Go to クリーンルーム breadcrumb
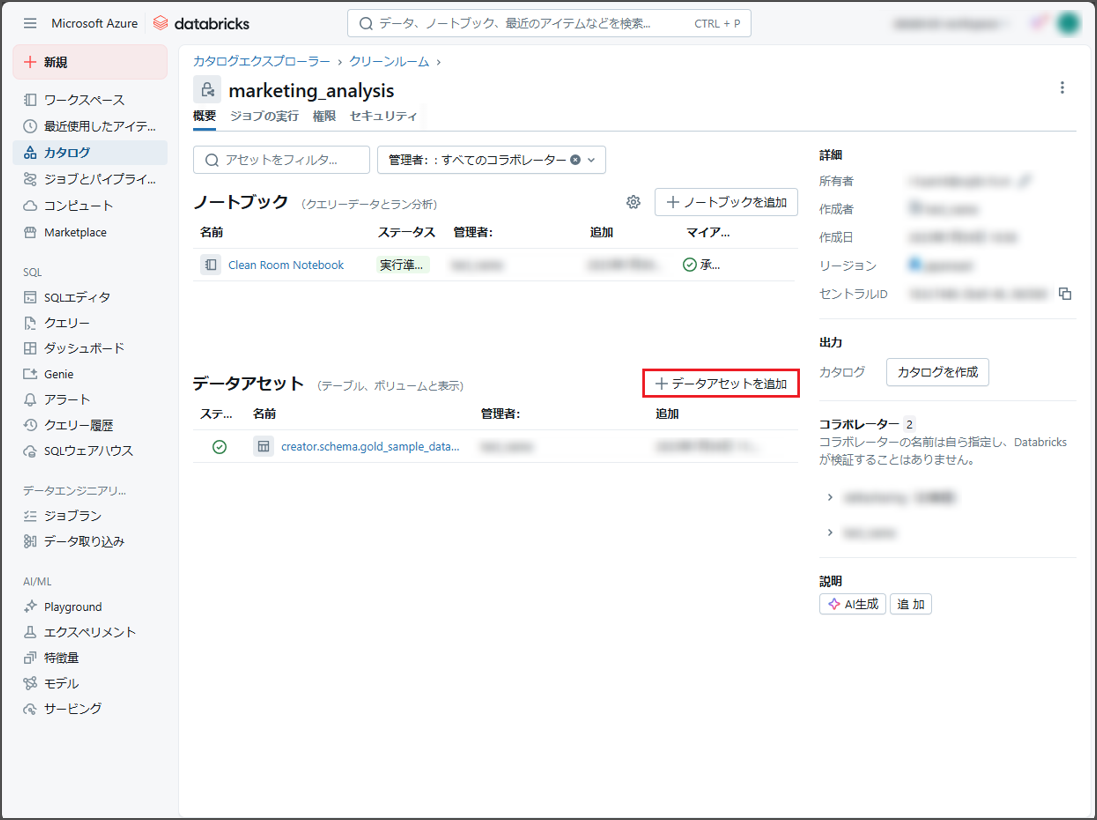 (389, 62)
